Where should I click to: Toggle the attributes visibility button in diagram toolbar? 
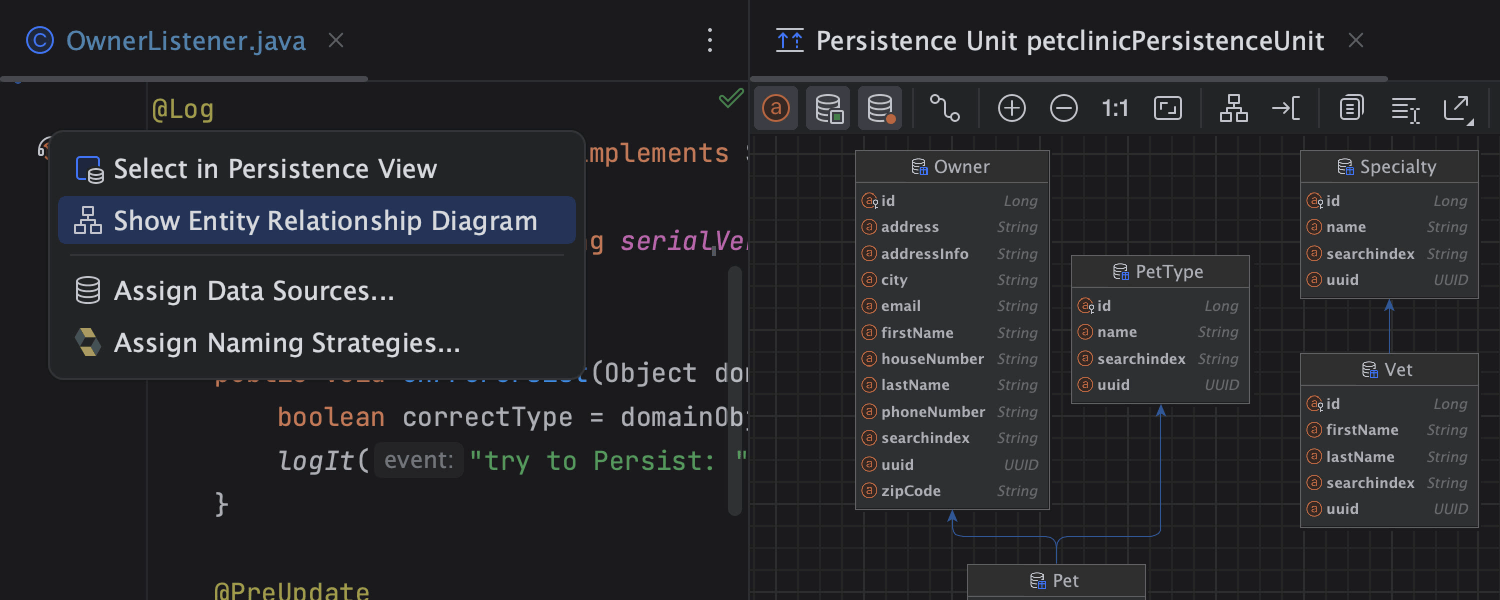[776, 108]
